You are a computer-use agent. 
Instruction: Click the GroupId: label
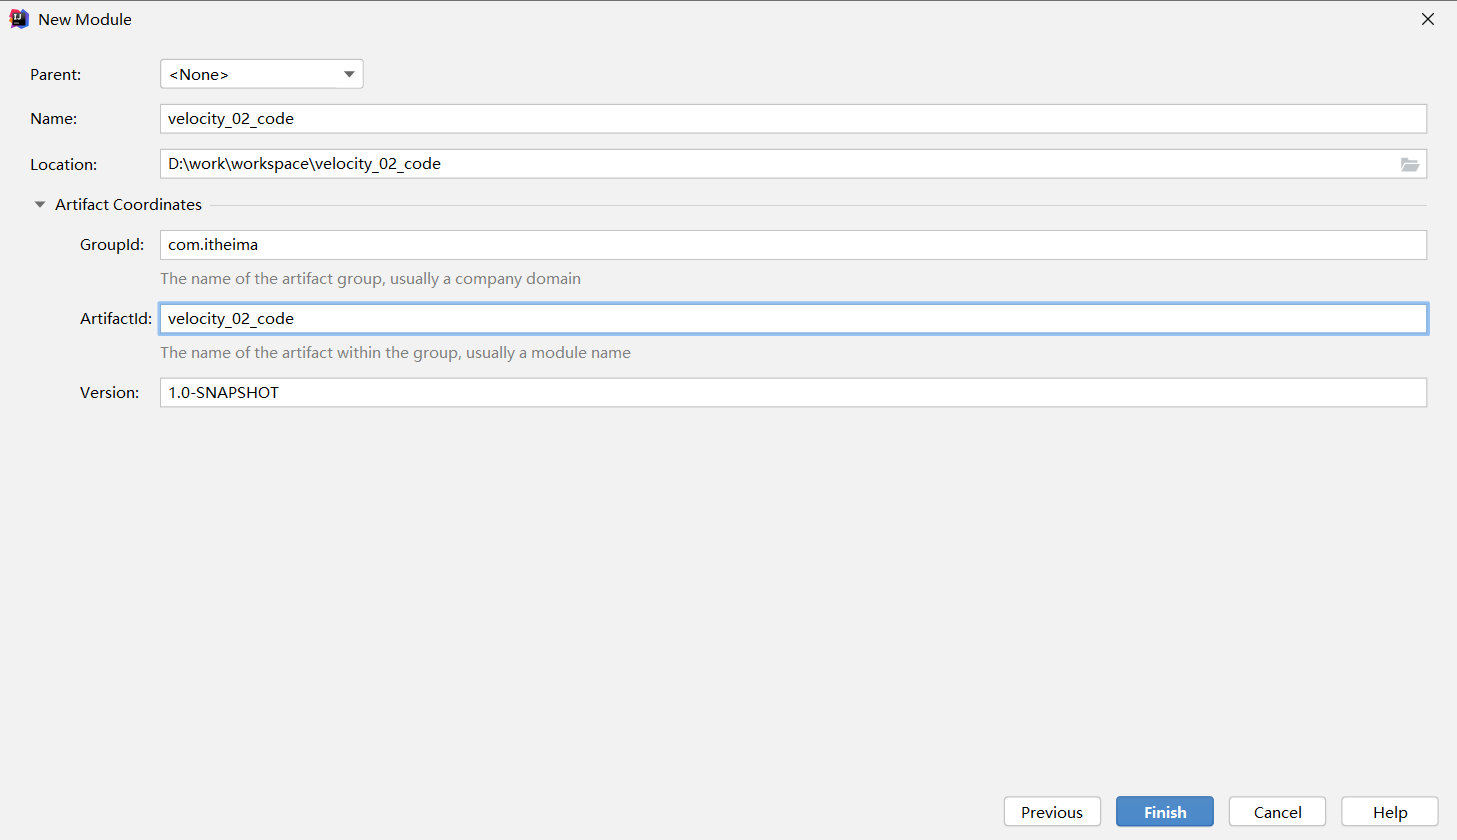coord(112,245)
